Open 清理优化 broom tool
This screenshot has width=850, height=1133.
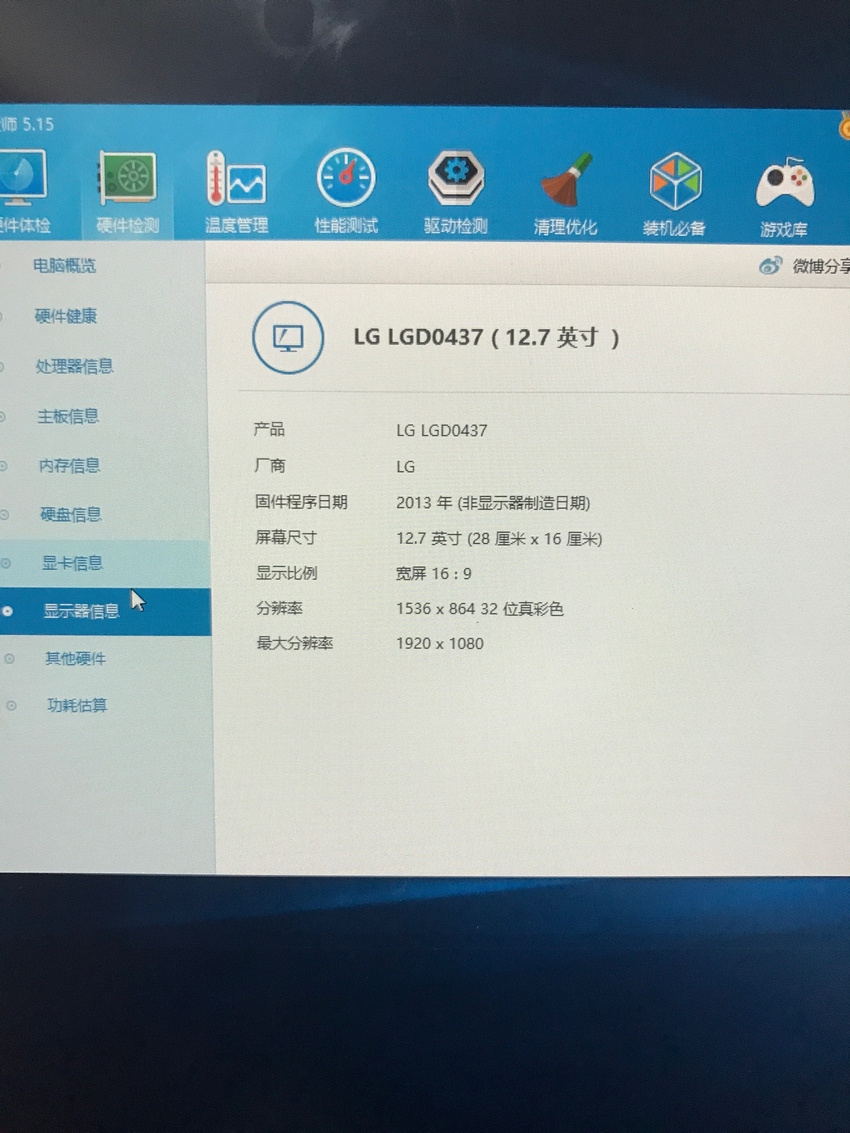click(565, 194)
